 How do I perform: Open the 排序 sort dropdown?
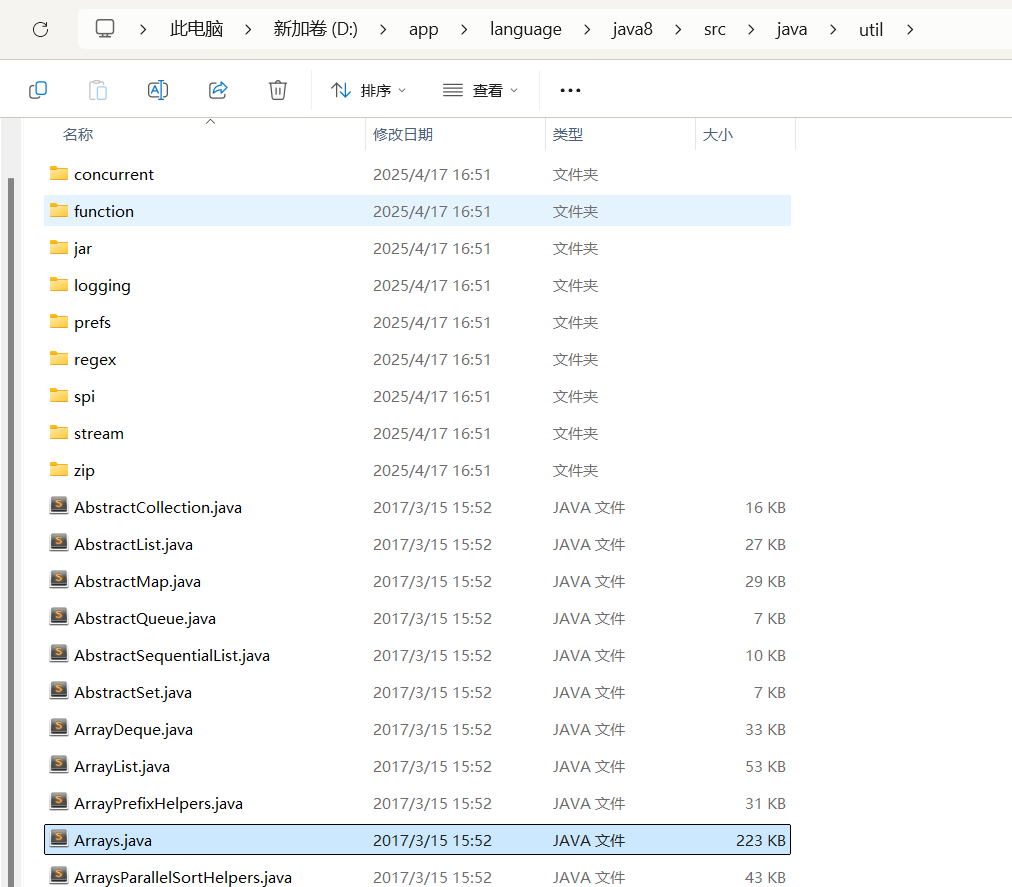[x=369, y=90]
